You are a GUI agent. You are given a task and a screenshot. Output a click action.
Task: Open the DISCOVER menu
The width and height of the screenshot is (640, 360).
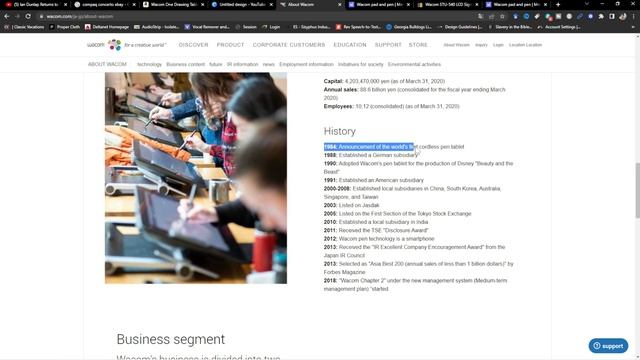[193, 45]
